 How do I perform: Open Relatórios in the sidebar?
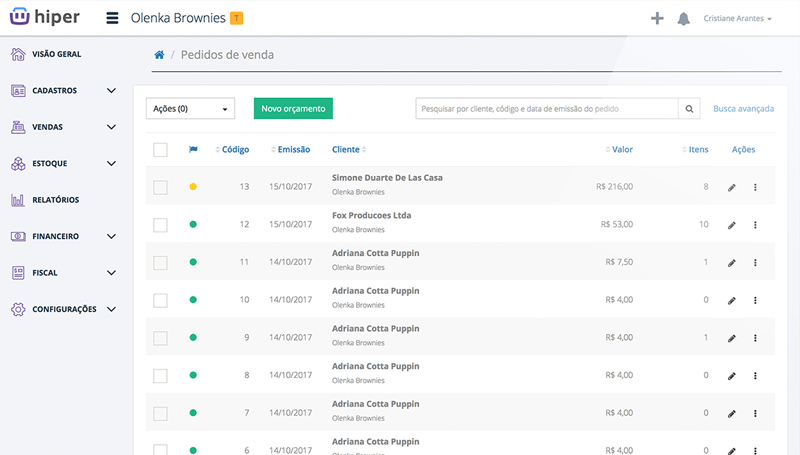(x=55, y=200)
